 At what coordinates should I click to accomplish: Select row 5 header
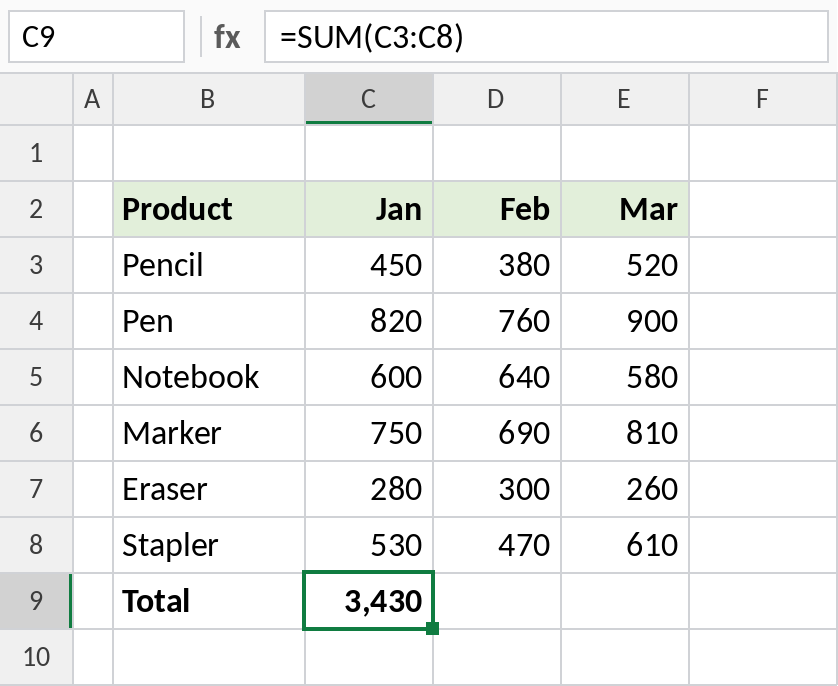(36, 377)
